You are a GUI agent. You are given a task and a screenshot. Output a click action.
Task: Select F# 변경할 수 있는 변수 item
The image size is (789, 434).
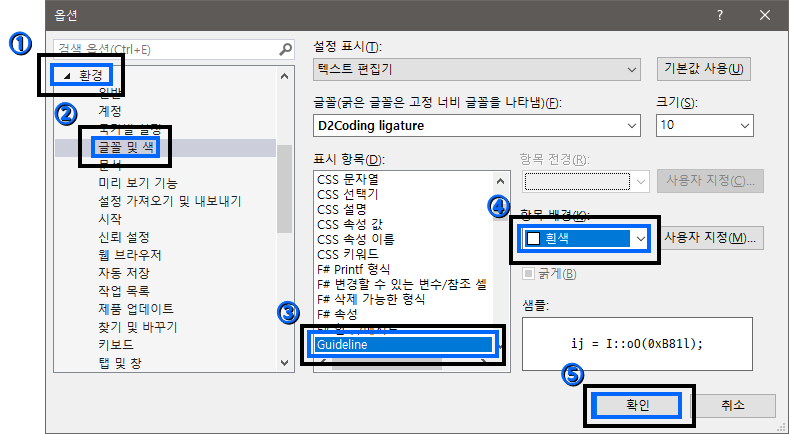(x=402, y=284)
